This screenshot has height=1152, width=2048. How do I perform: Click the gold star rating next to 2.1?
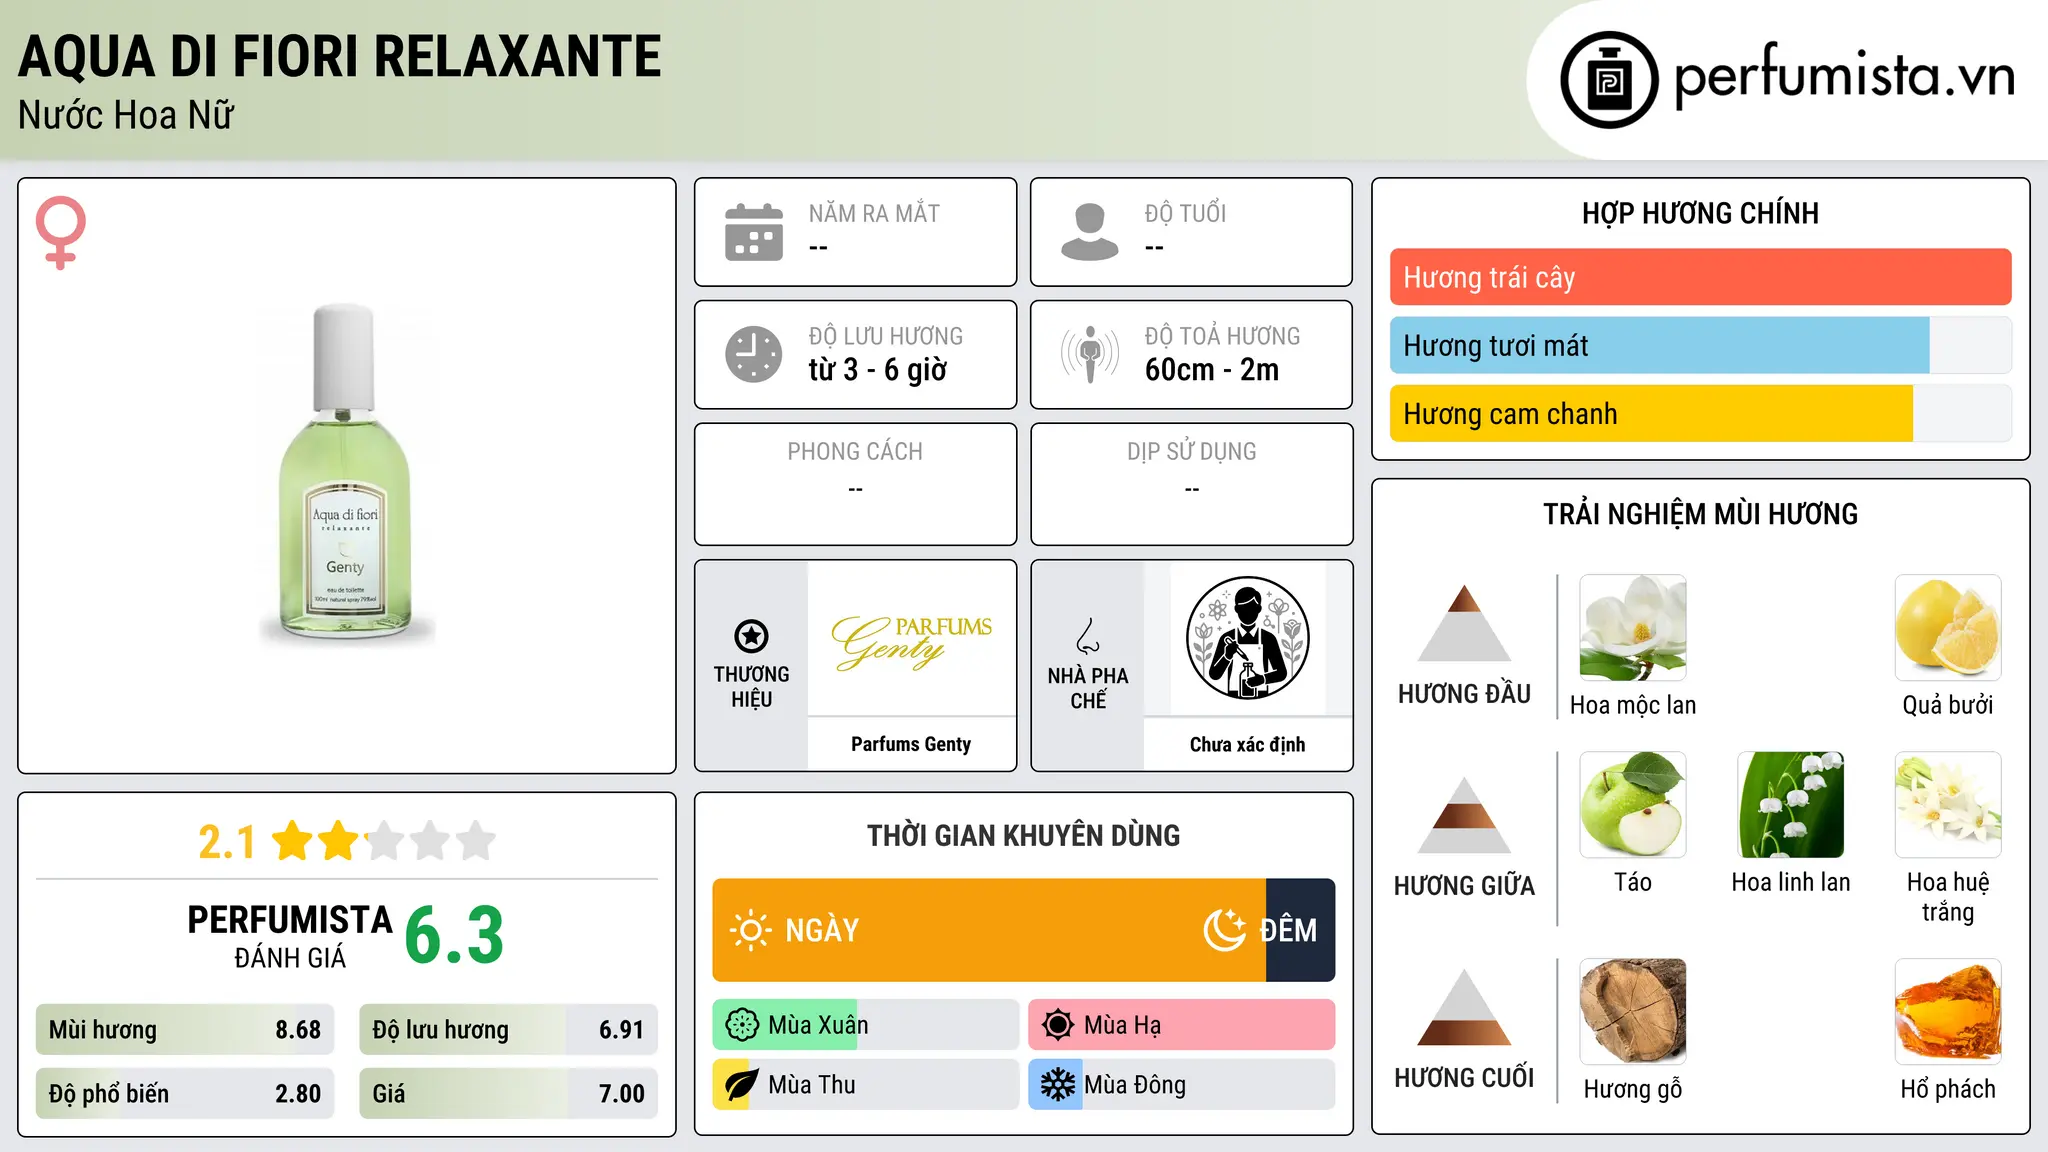384,841
